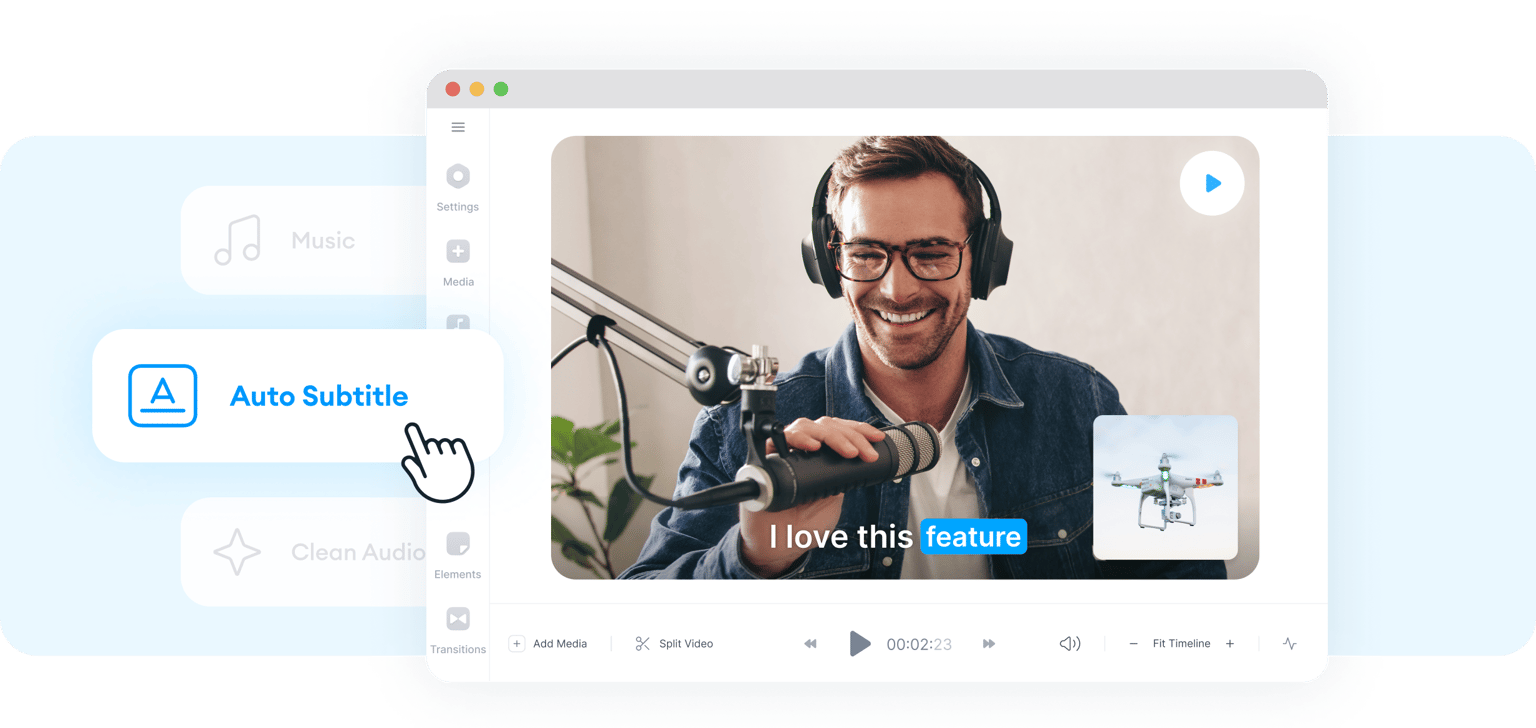Select the drone picture-in-picture thumbnail
Screen dimensions: 1536x728
[x=1165, y=487]
